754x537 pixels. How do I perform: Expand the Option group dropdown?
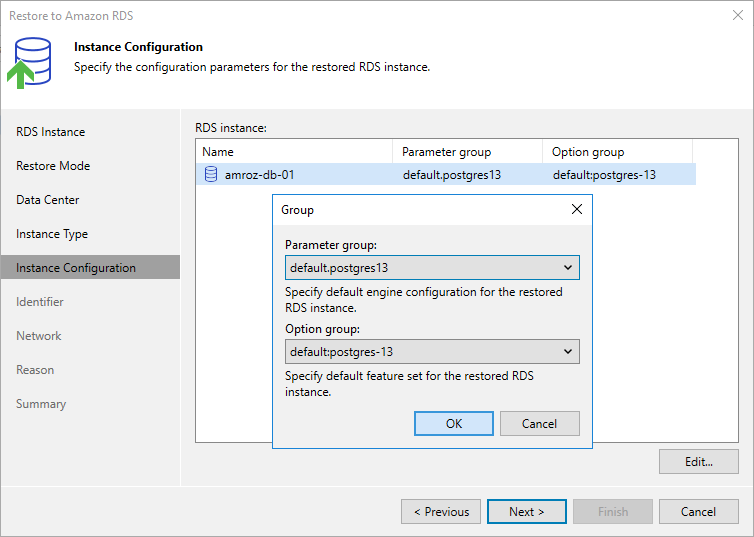431,352
